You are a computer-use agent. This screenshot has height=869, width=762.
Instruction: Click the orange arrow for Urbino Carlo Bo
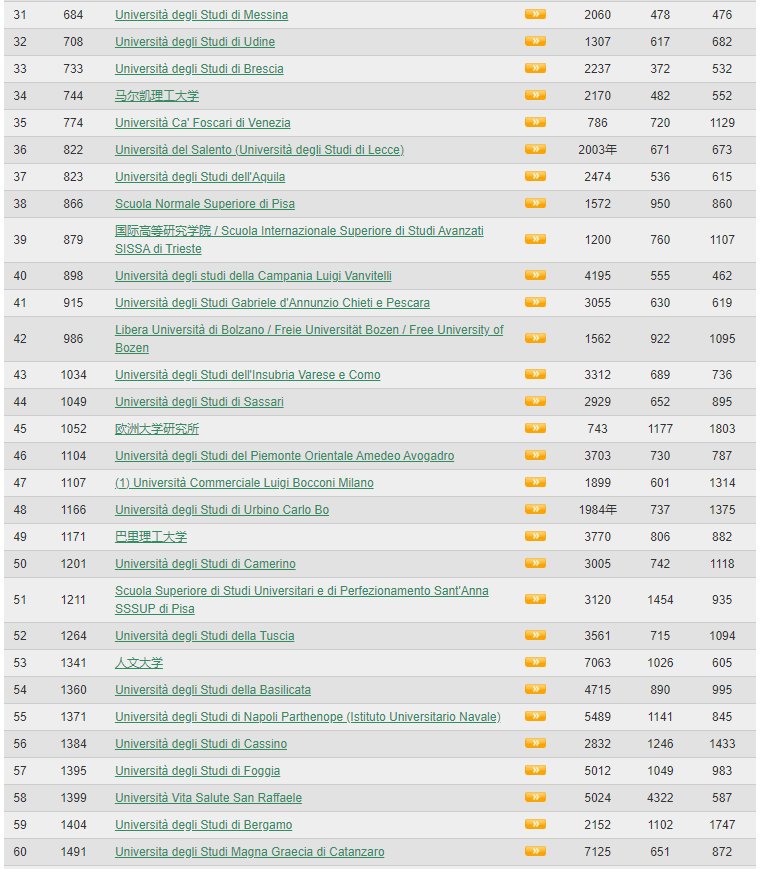click(535, 509)
